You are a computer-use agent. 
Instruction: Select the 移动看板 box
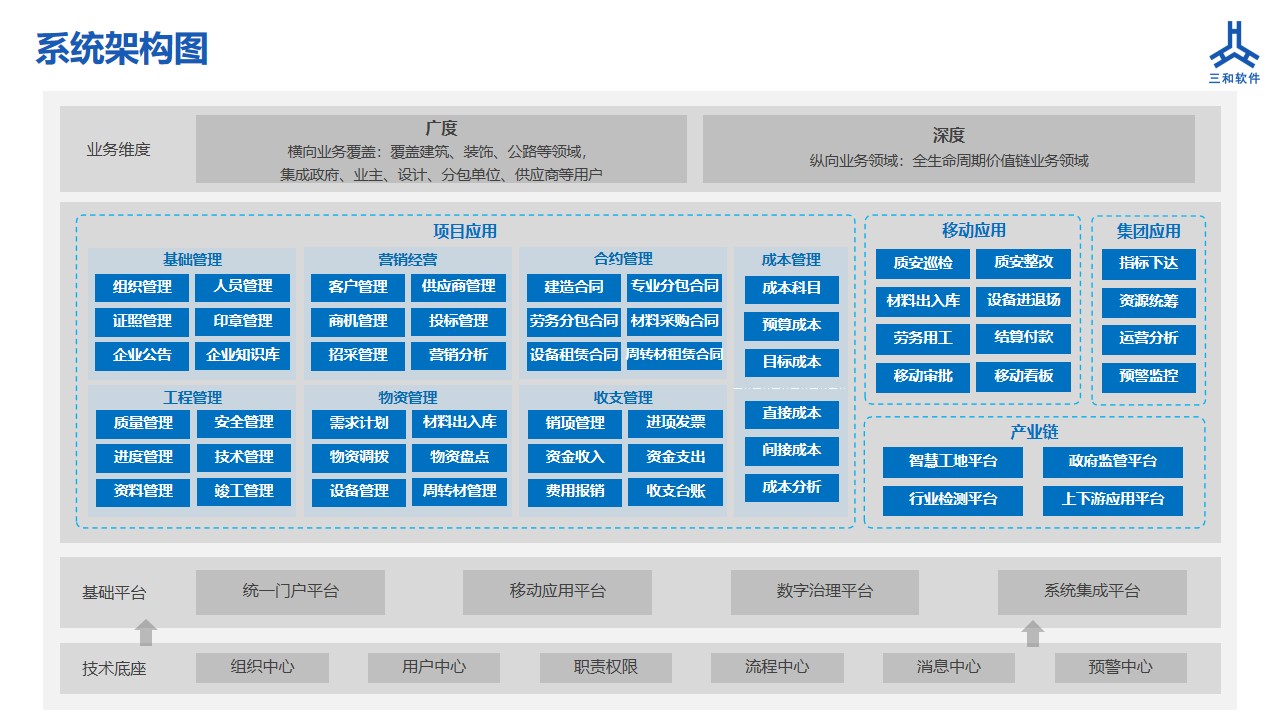1024,377
